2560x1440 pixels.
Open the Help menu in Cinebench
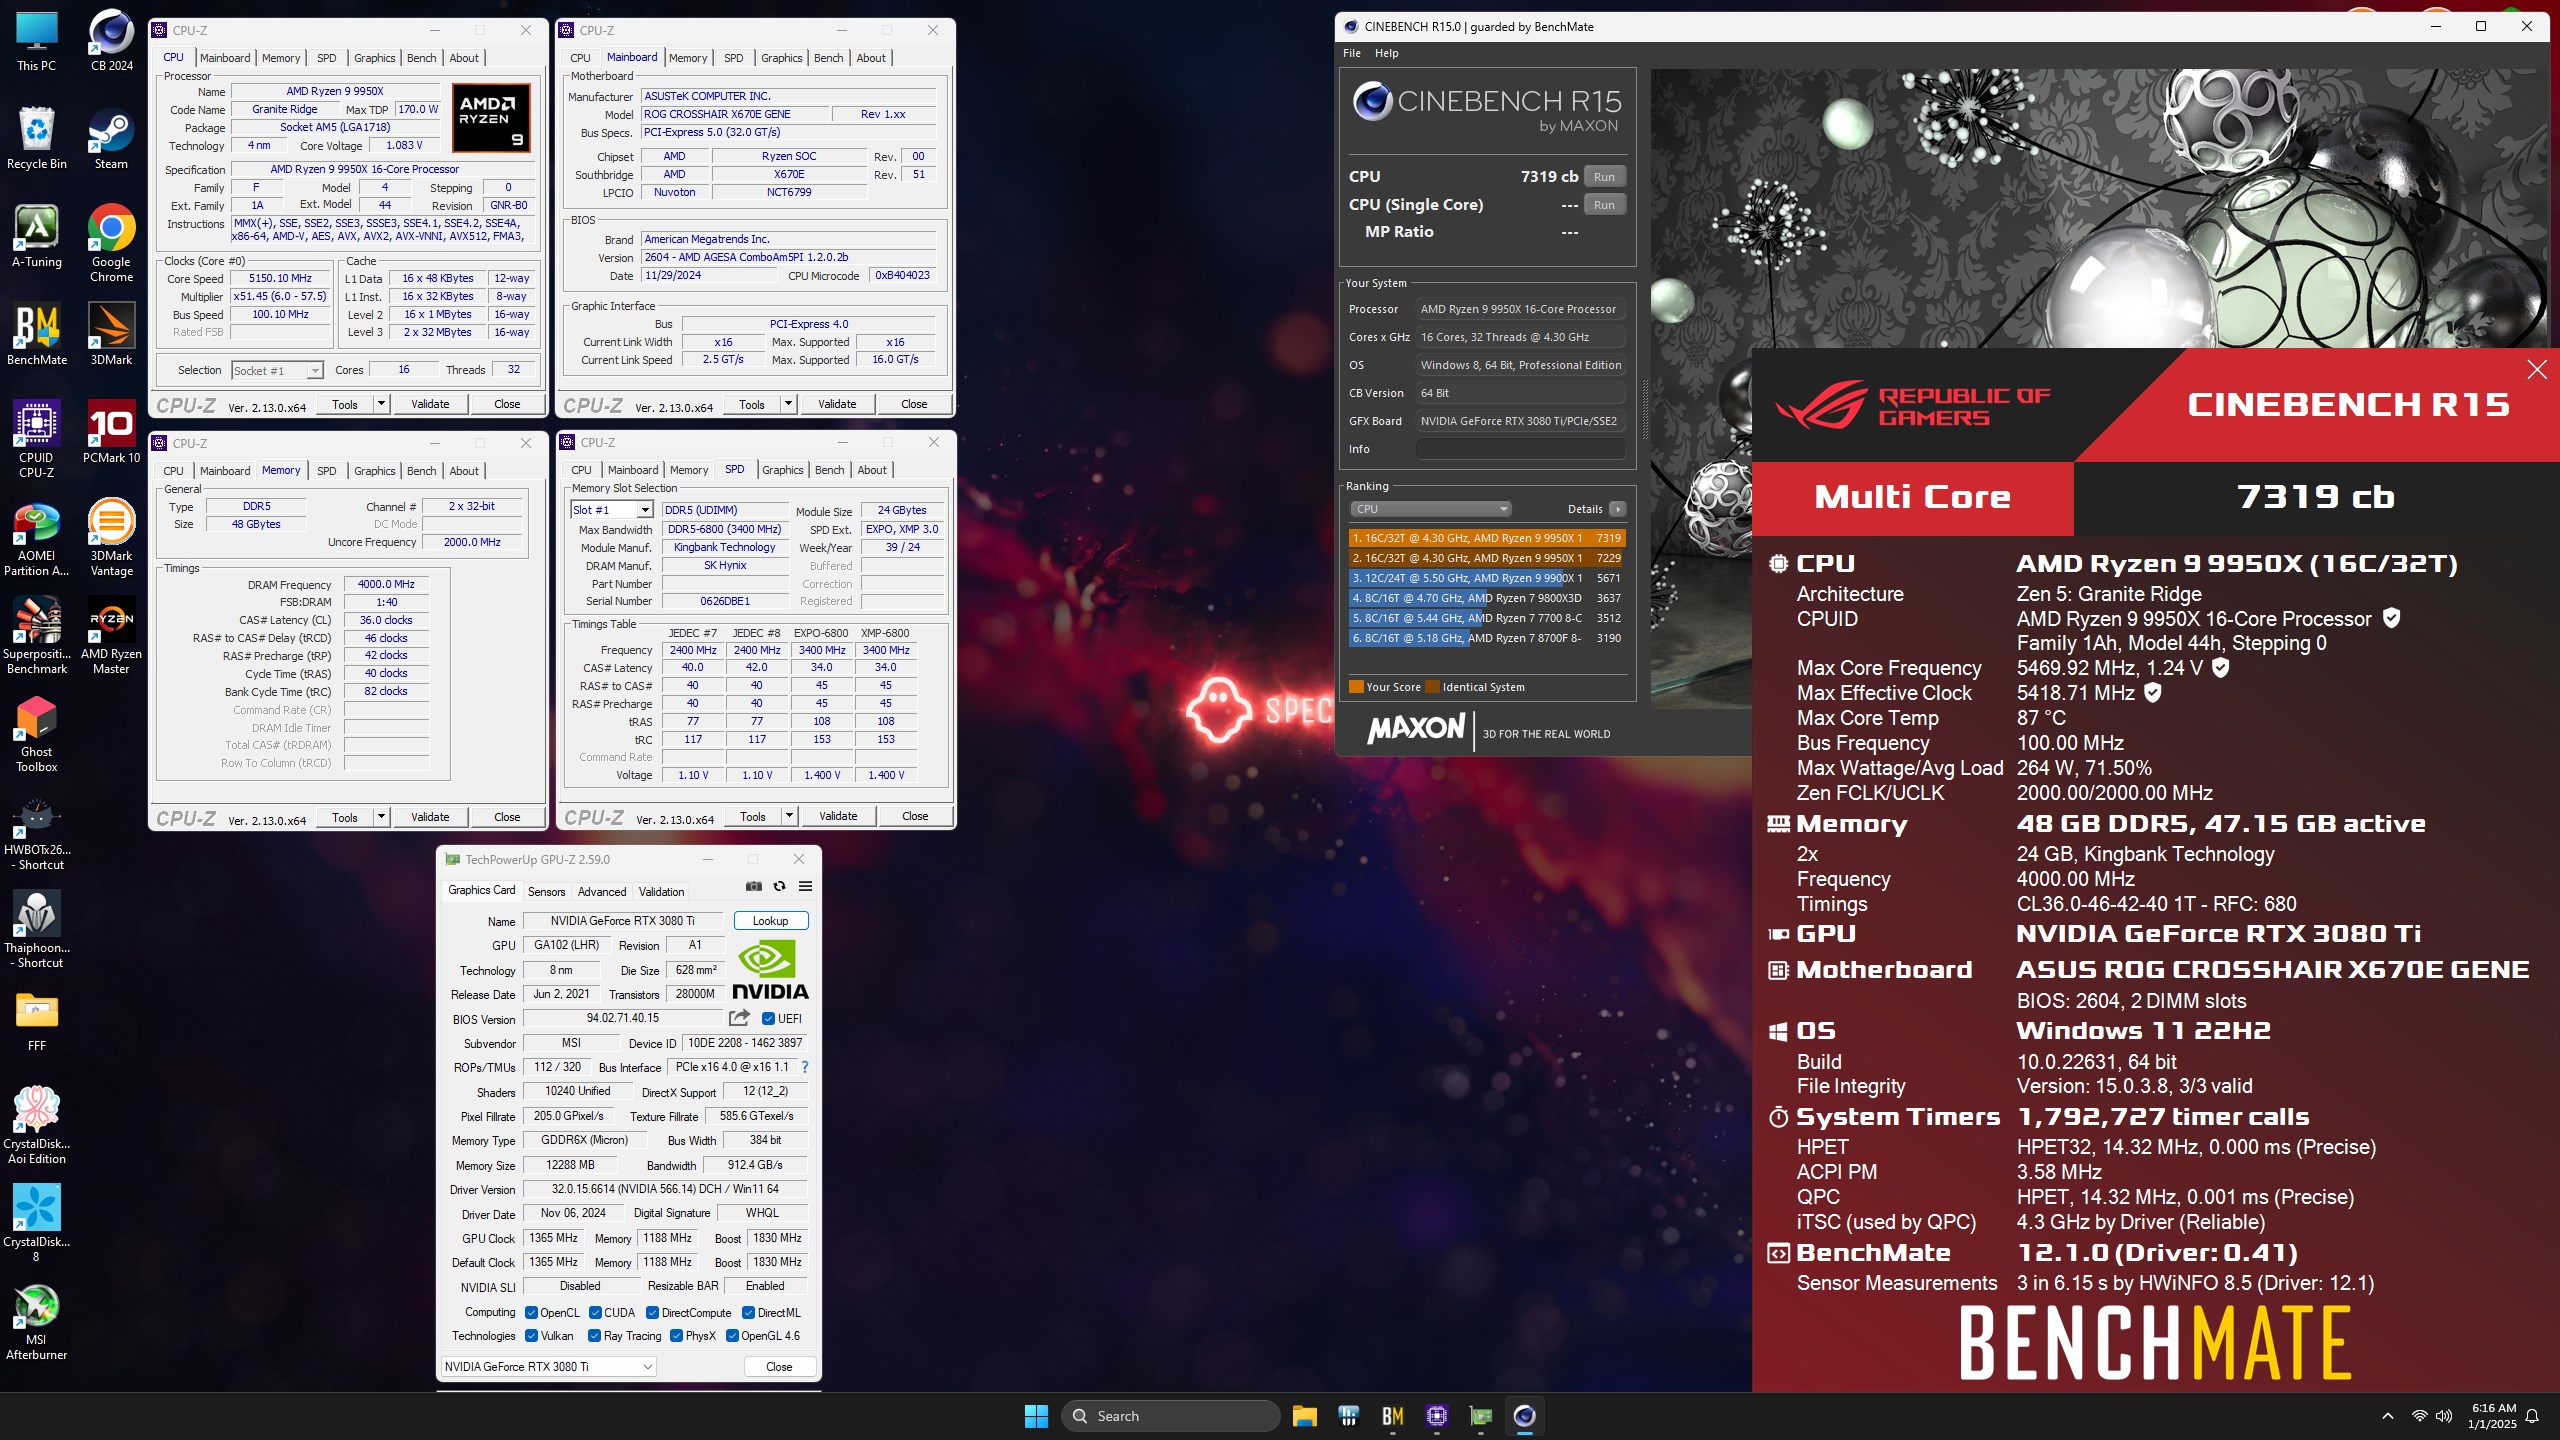click(x=1386, y=53)
